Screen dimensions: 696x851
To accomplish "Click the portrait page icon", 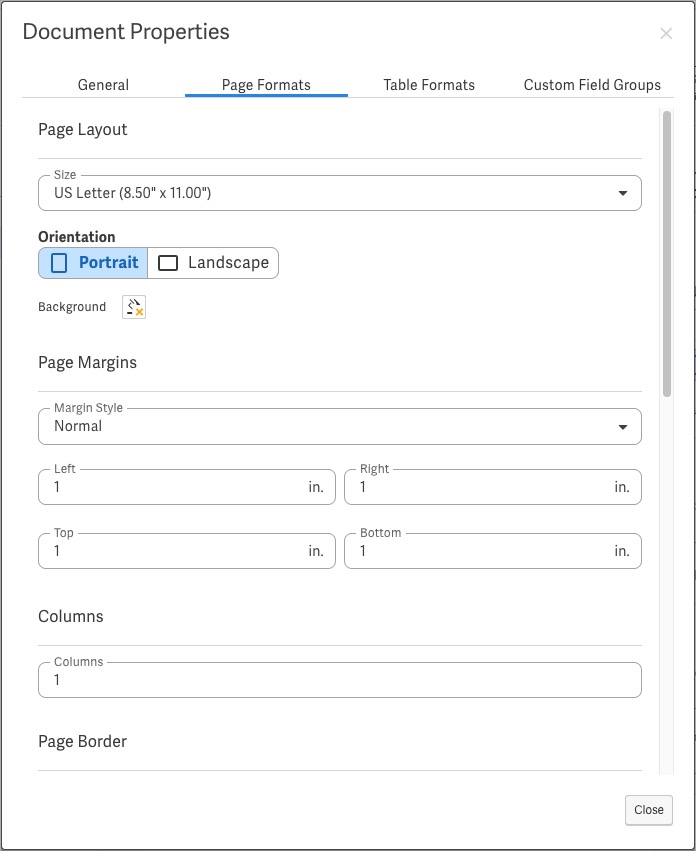I will point(59,263).
